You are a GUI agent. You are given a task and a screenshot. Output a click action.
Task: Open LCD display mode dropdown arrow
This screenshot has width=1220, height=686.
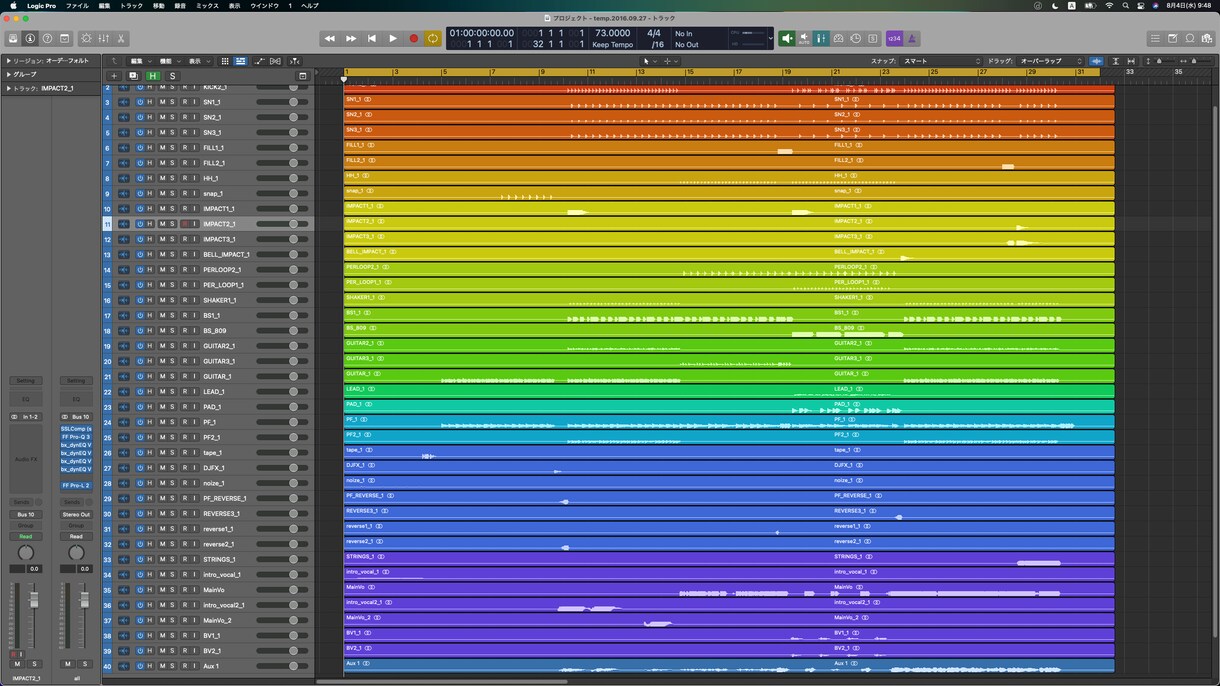click(x=770, y=39)
